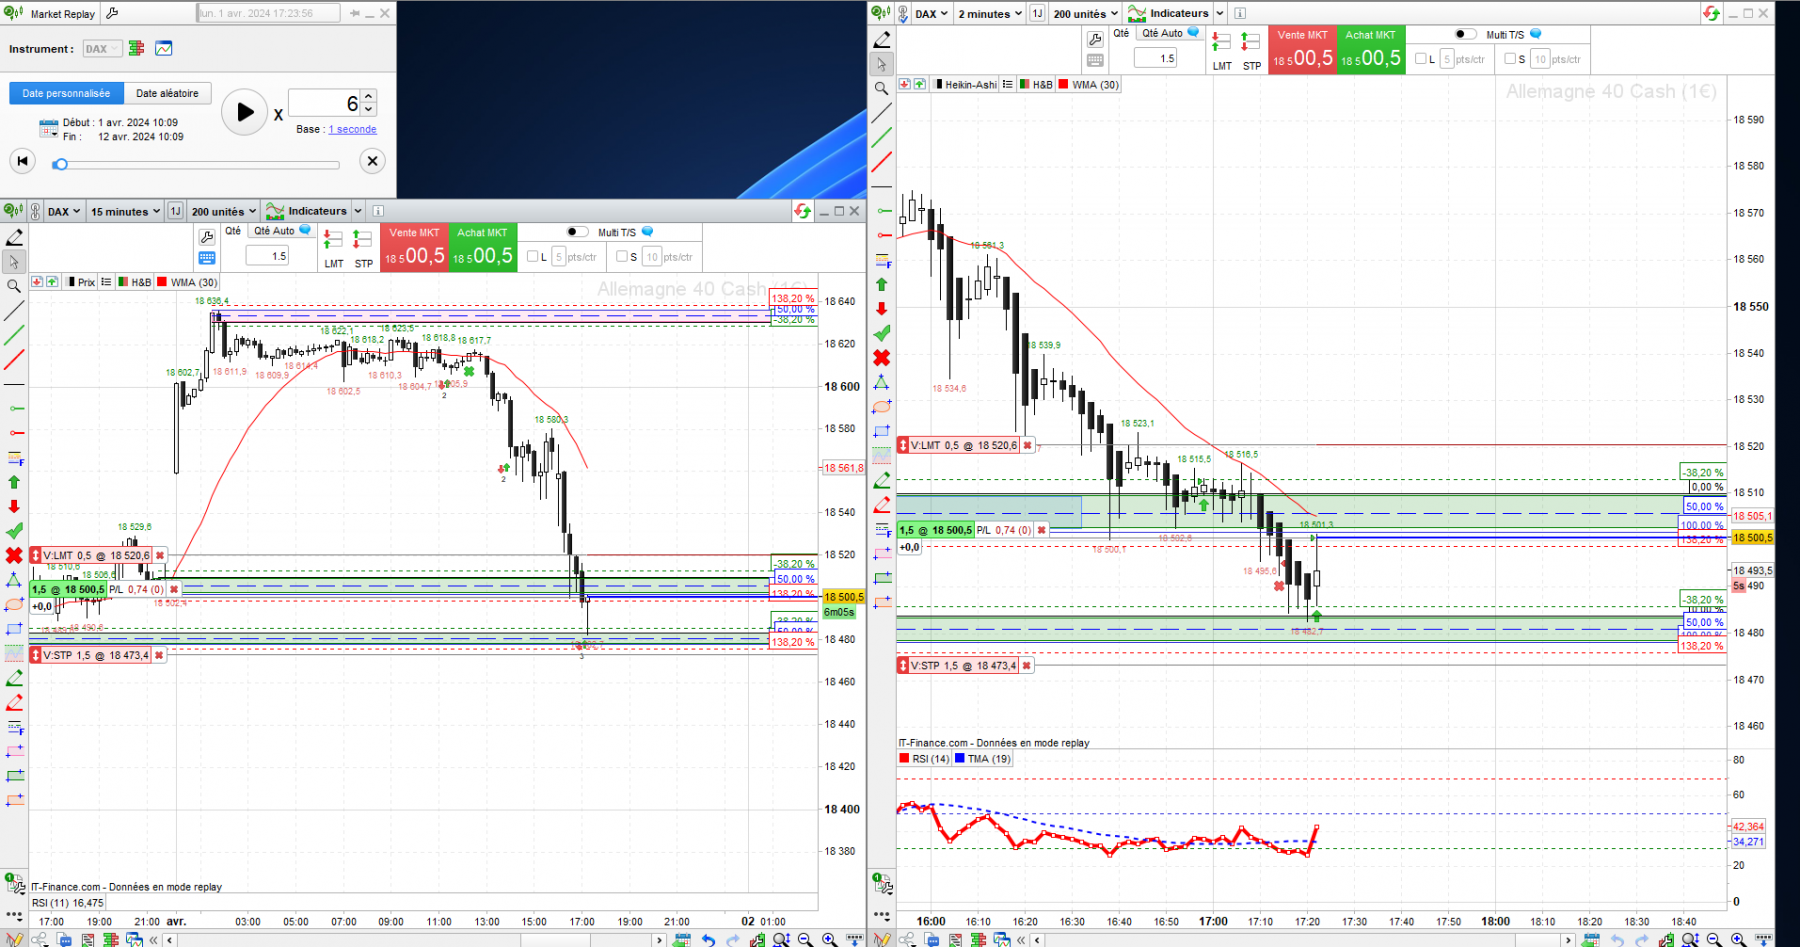Close 1,5 @ 18 500,5 position in 15-minute chart
This screenshot has width=1800, height=947.
coord(174,589)
